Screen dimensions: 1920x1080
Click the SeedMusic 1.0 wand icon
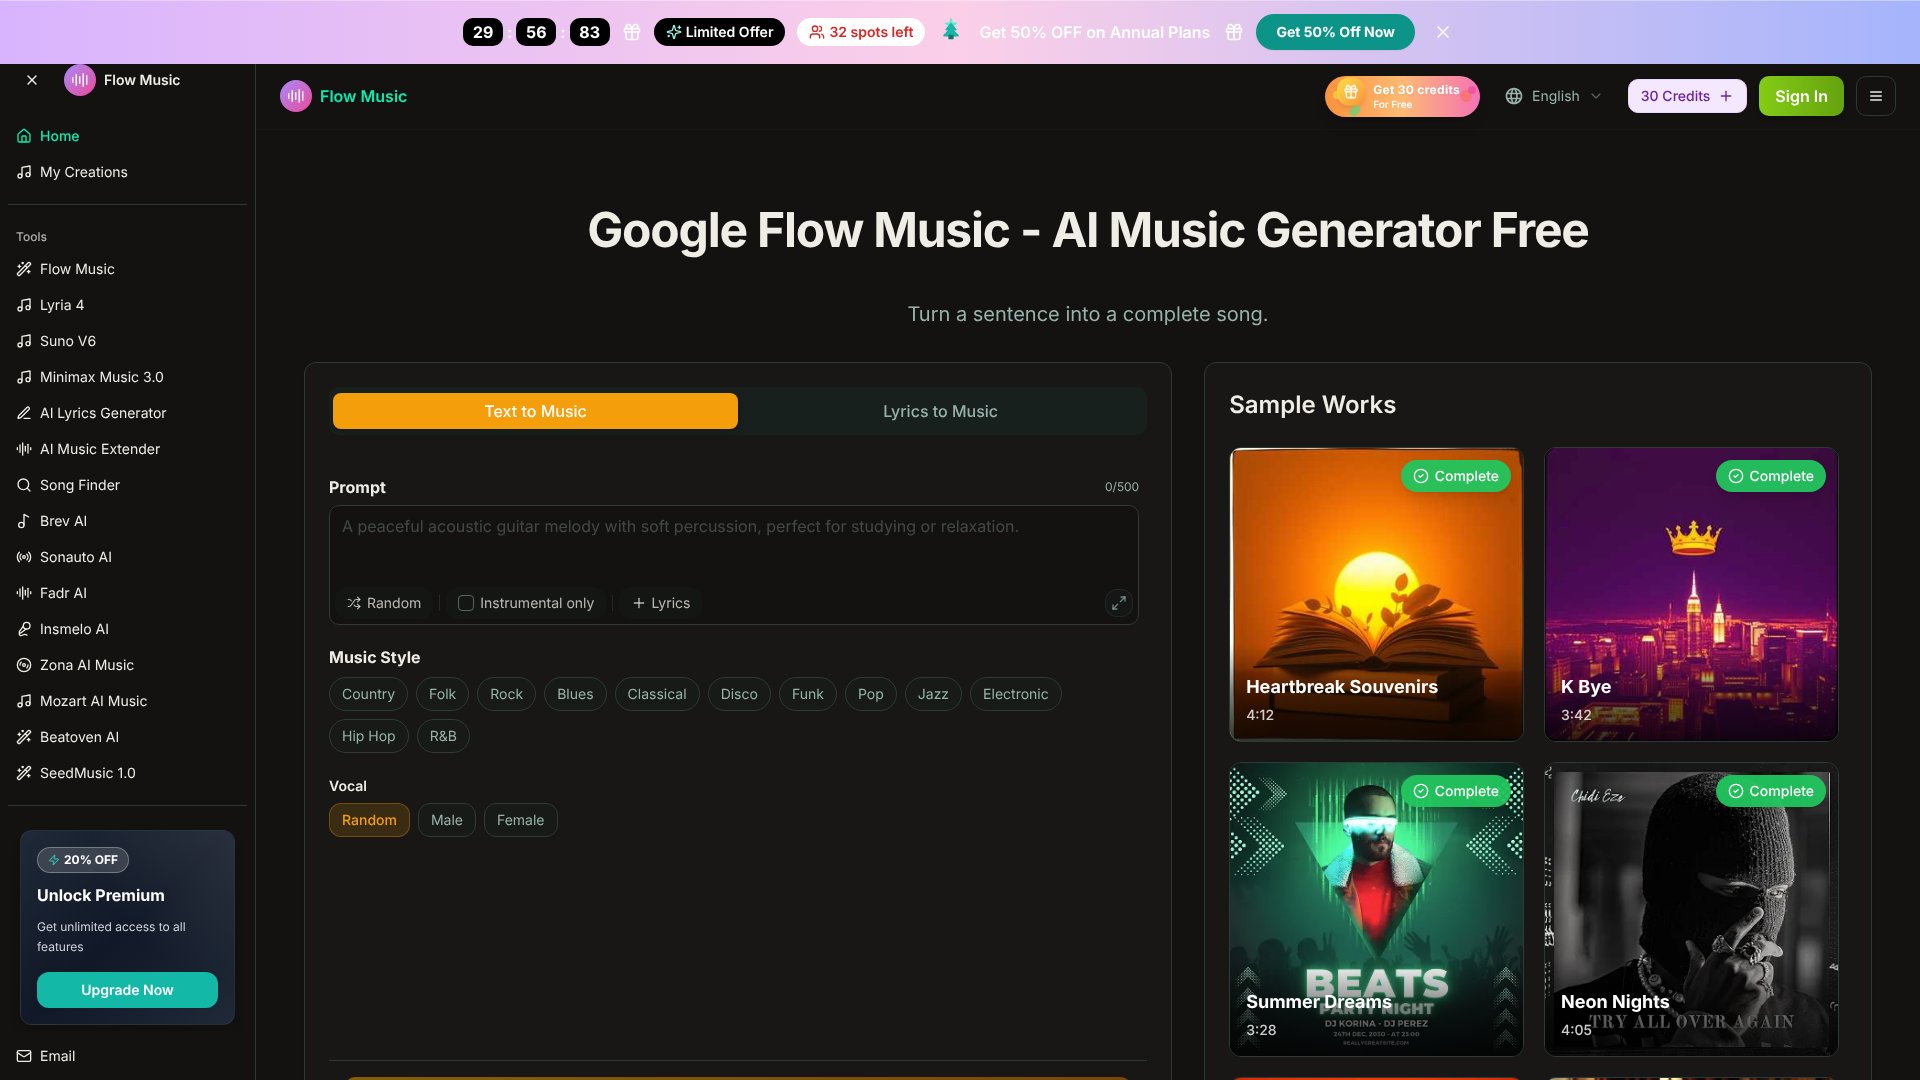tap(24, 773)
